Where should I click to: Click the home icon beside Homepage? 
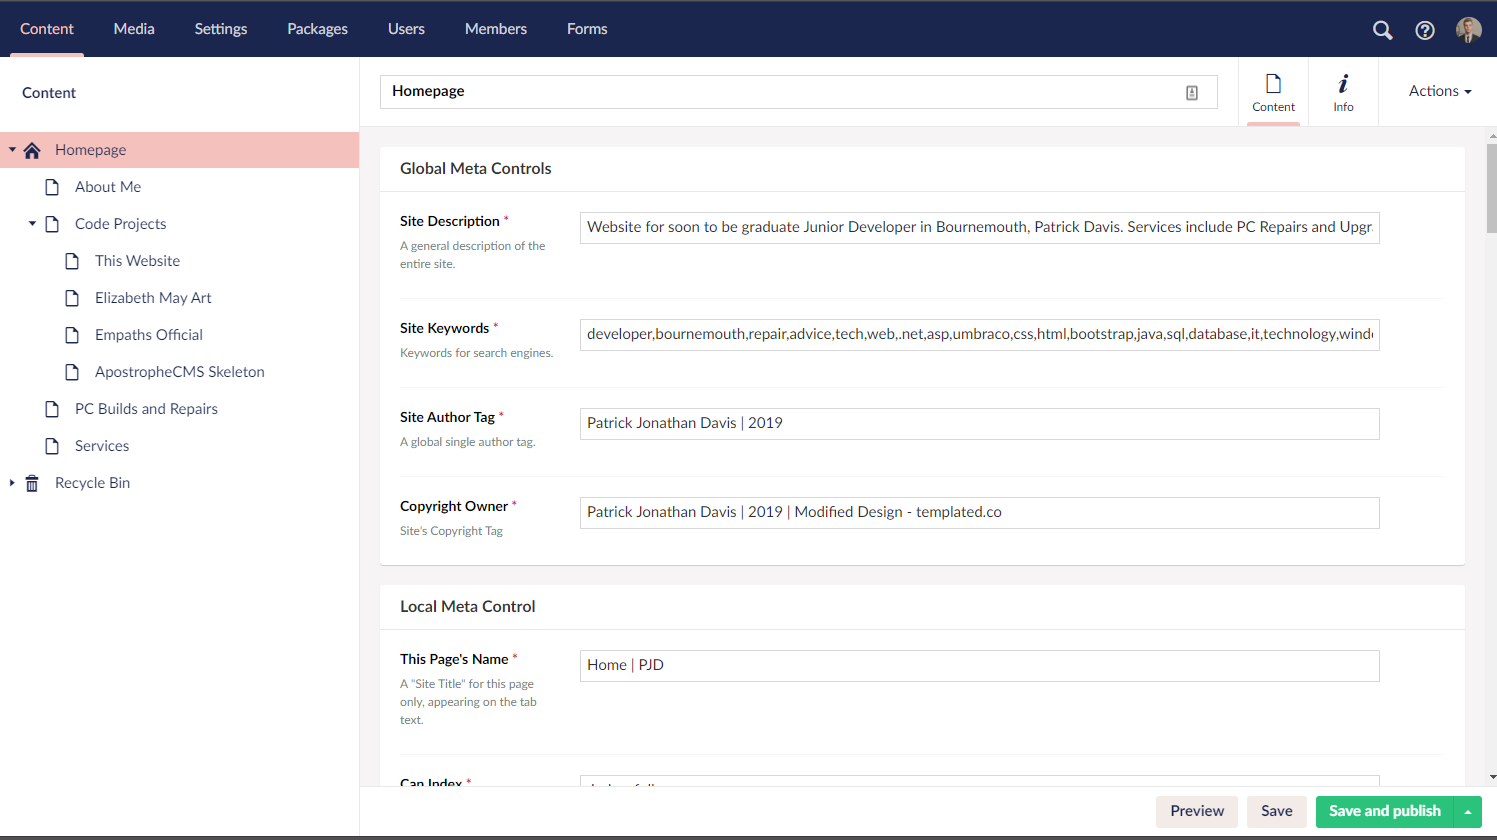point(32,149)
